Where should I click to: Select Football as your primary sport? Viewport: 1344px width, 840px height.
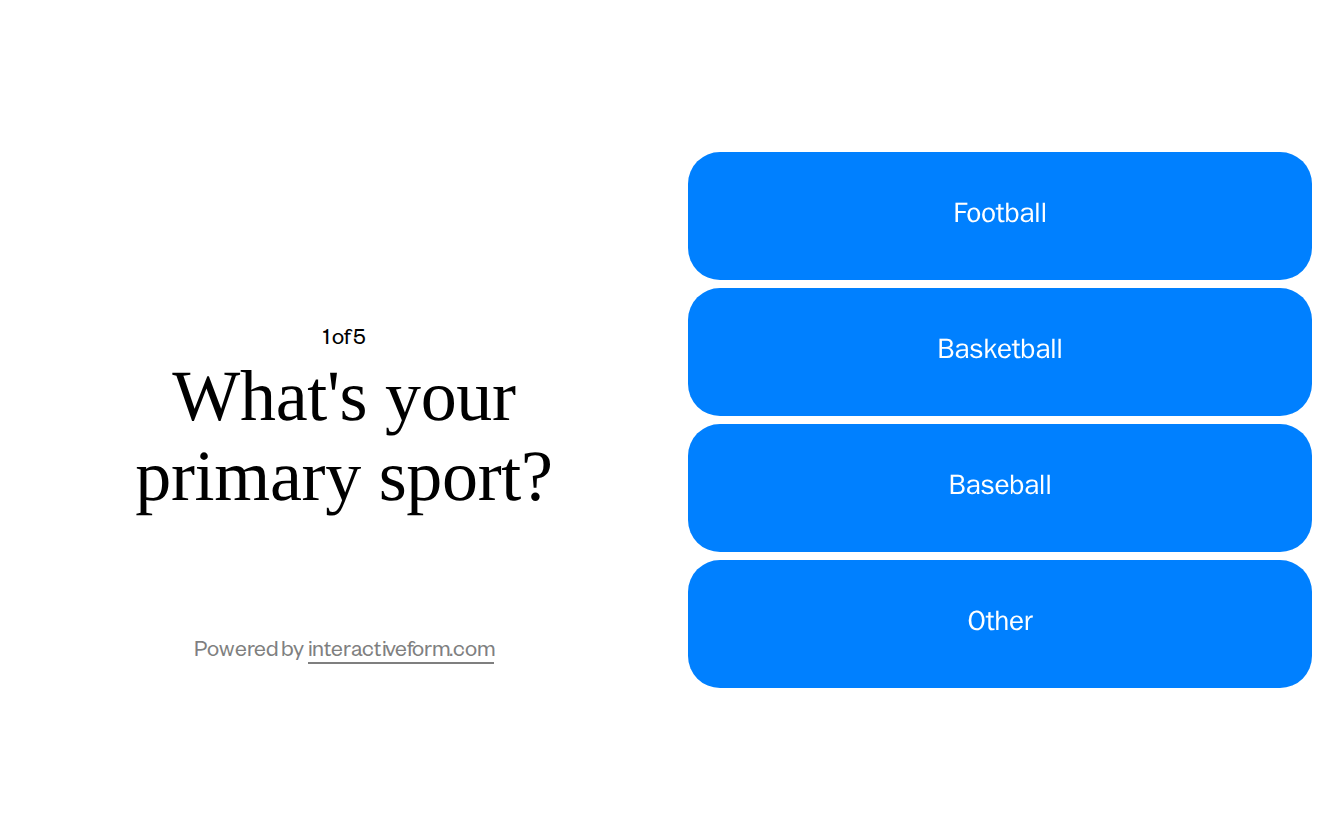[1000, 214]
